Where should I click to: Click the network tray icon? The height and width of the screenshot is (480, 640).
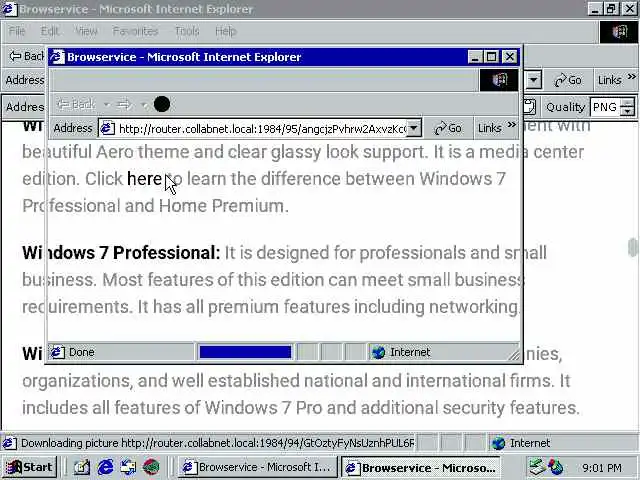[x=536, y=467]
